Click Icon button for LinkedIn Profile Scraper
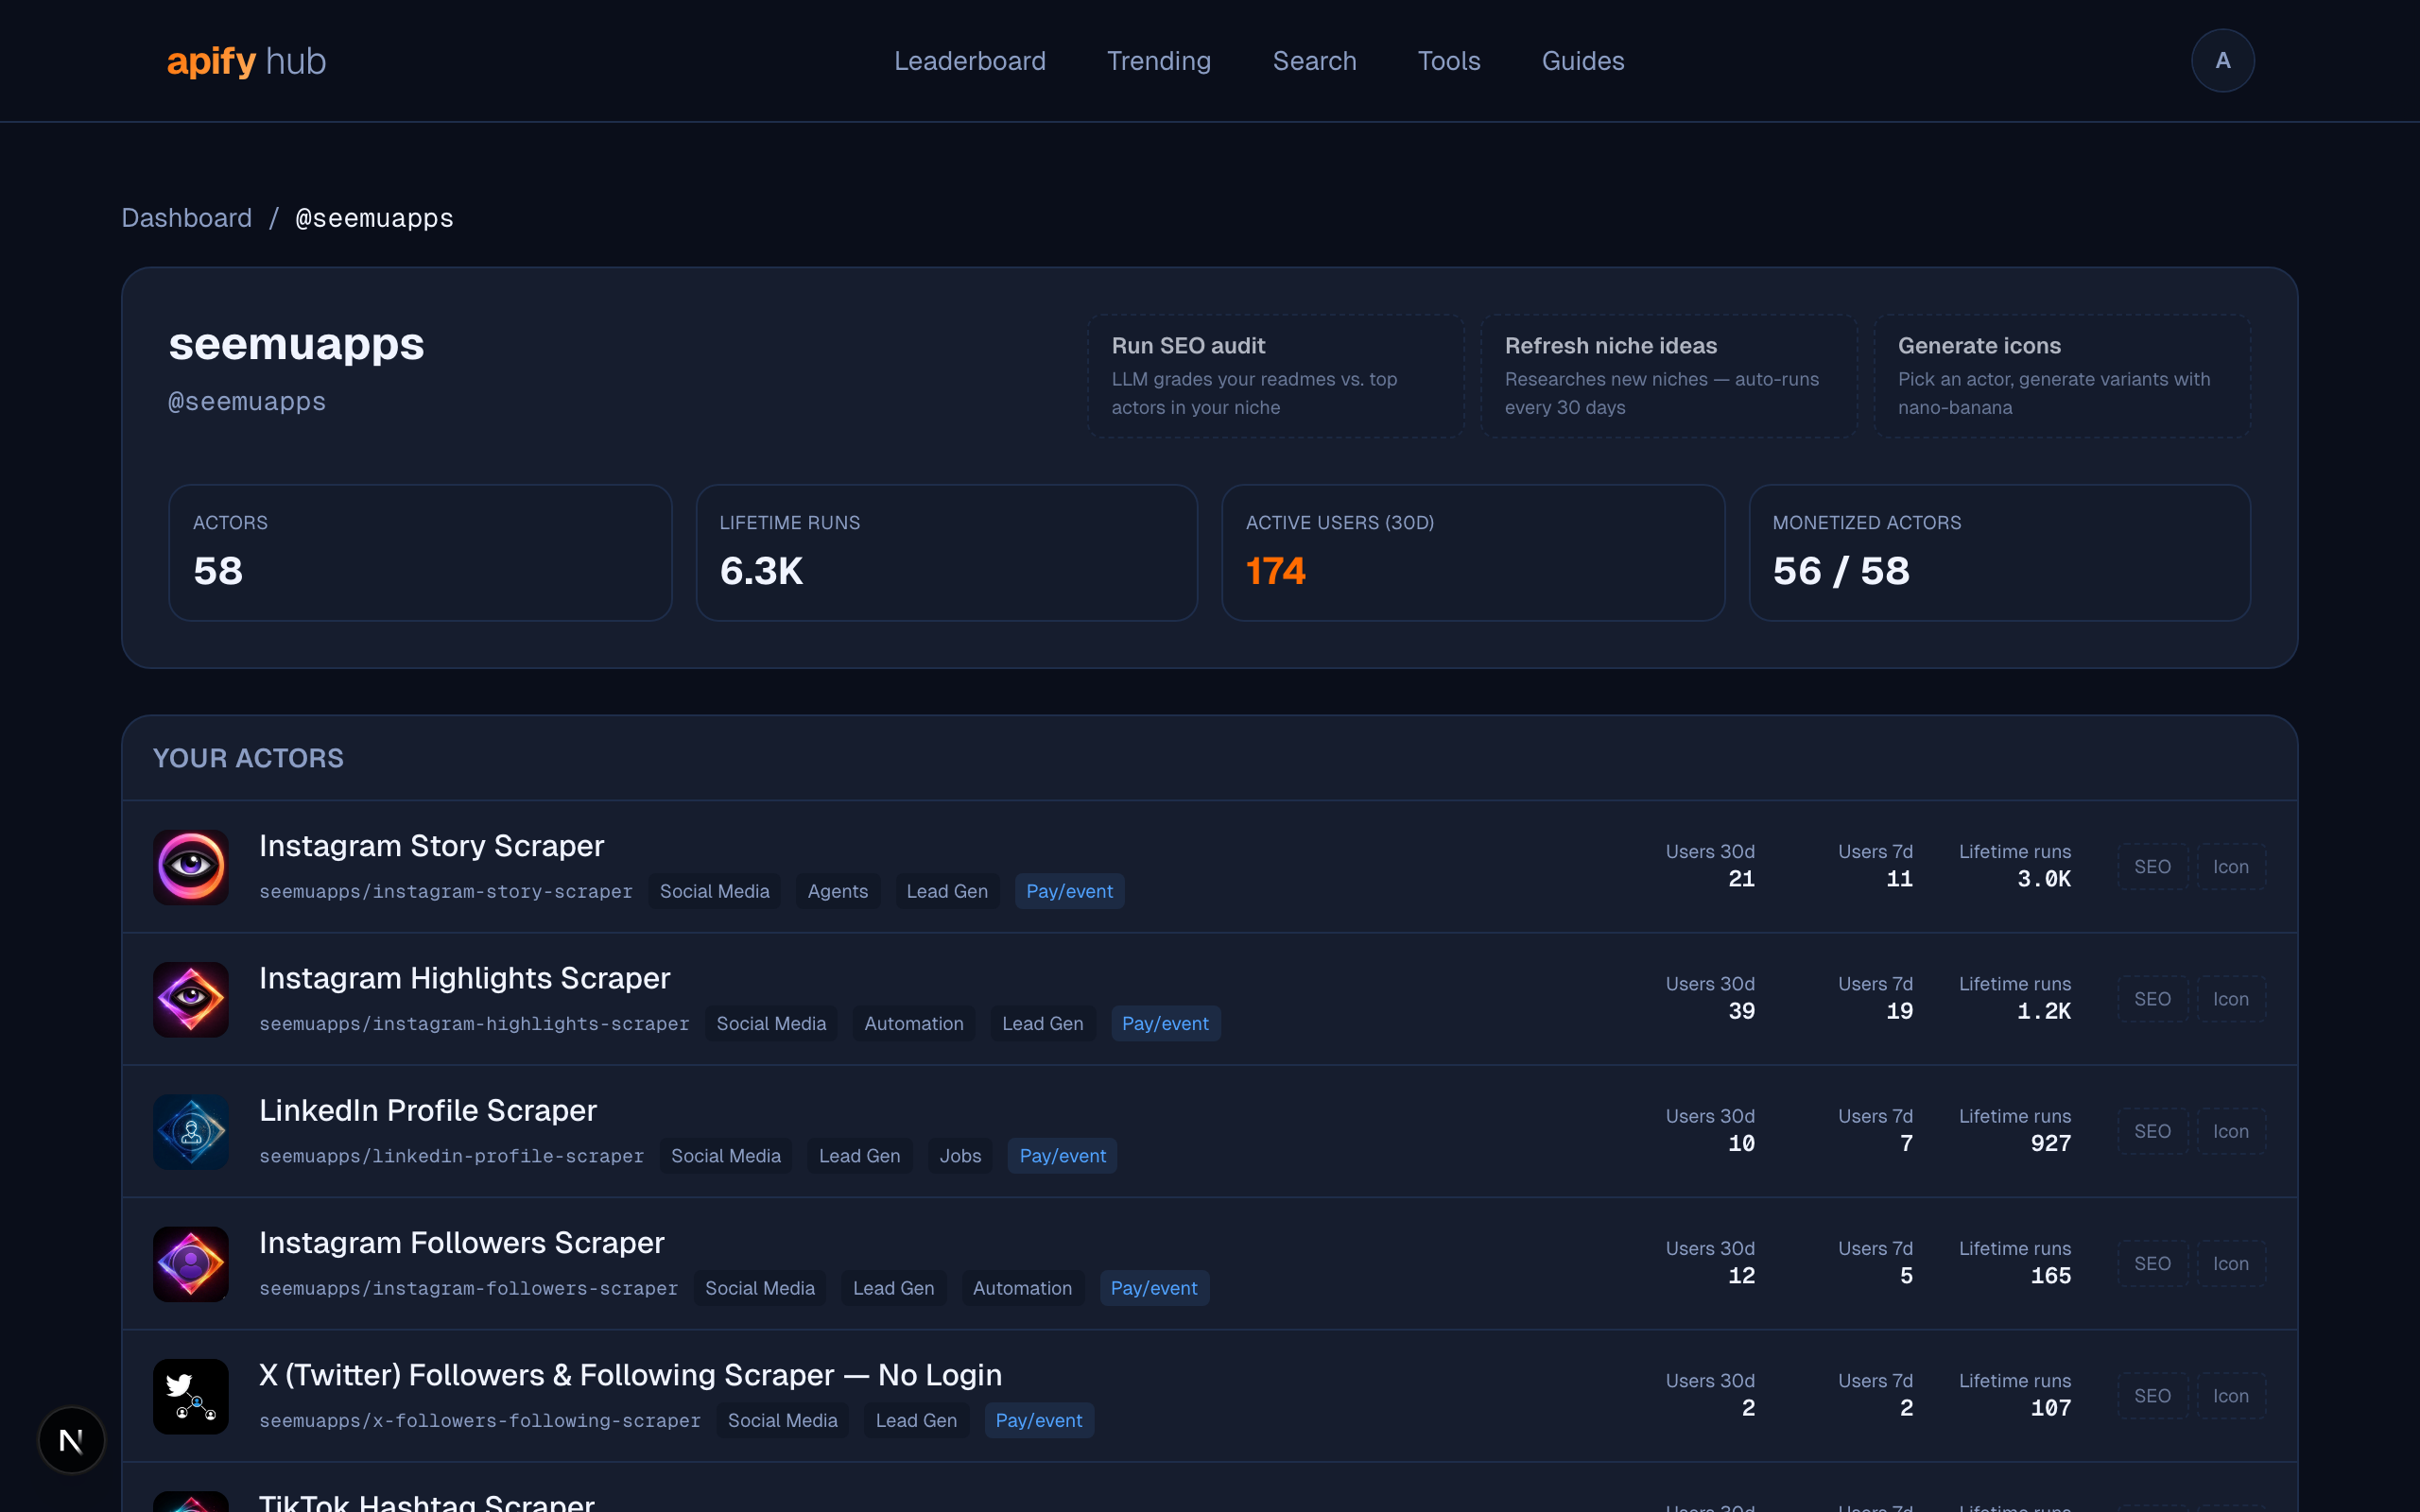Viewport: 2420px width, 1512px height. (x=2230, y=1131)
